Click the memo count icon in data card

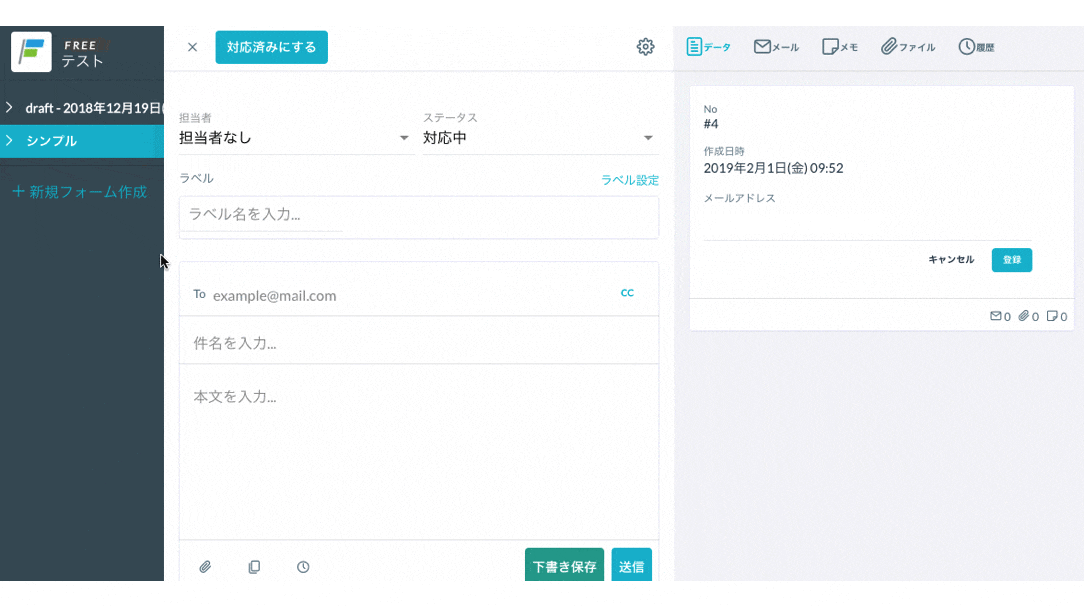[1051, 316]
